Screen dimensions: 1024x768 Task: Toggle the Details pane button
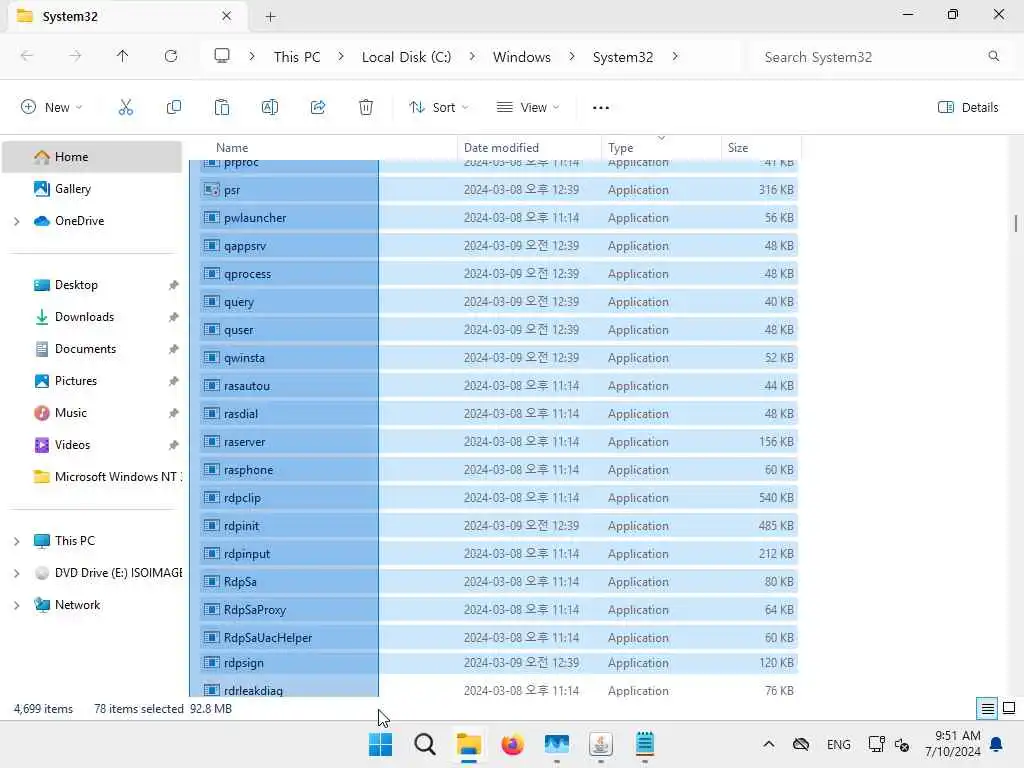click(x=968, y=108)
